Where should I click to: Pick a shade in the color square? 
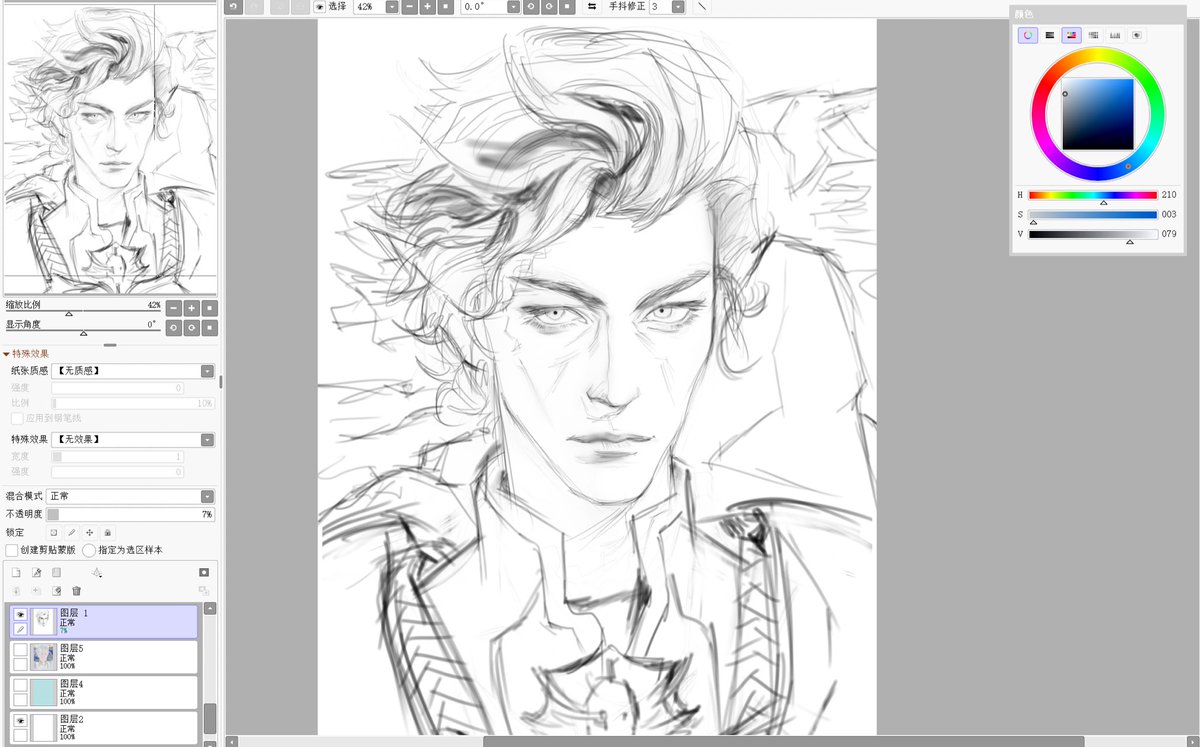click(x=1097, y=114)
